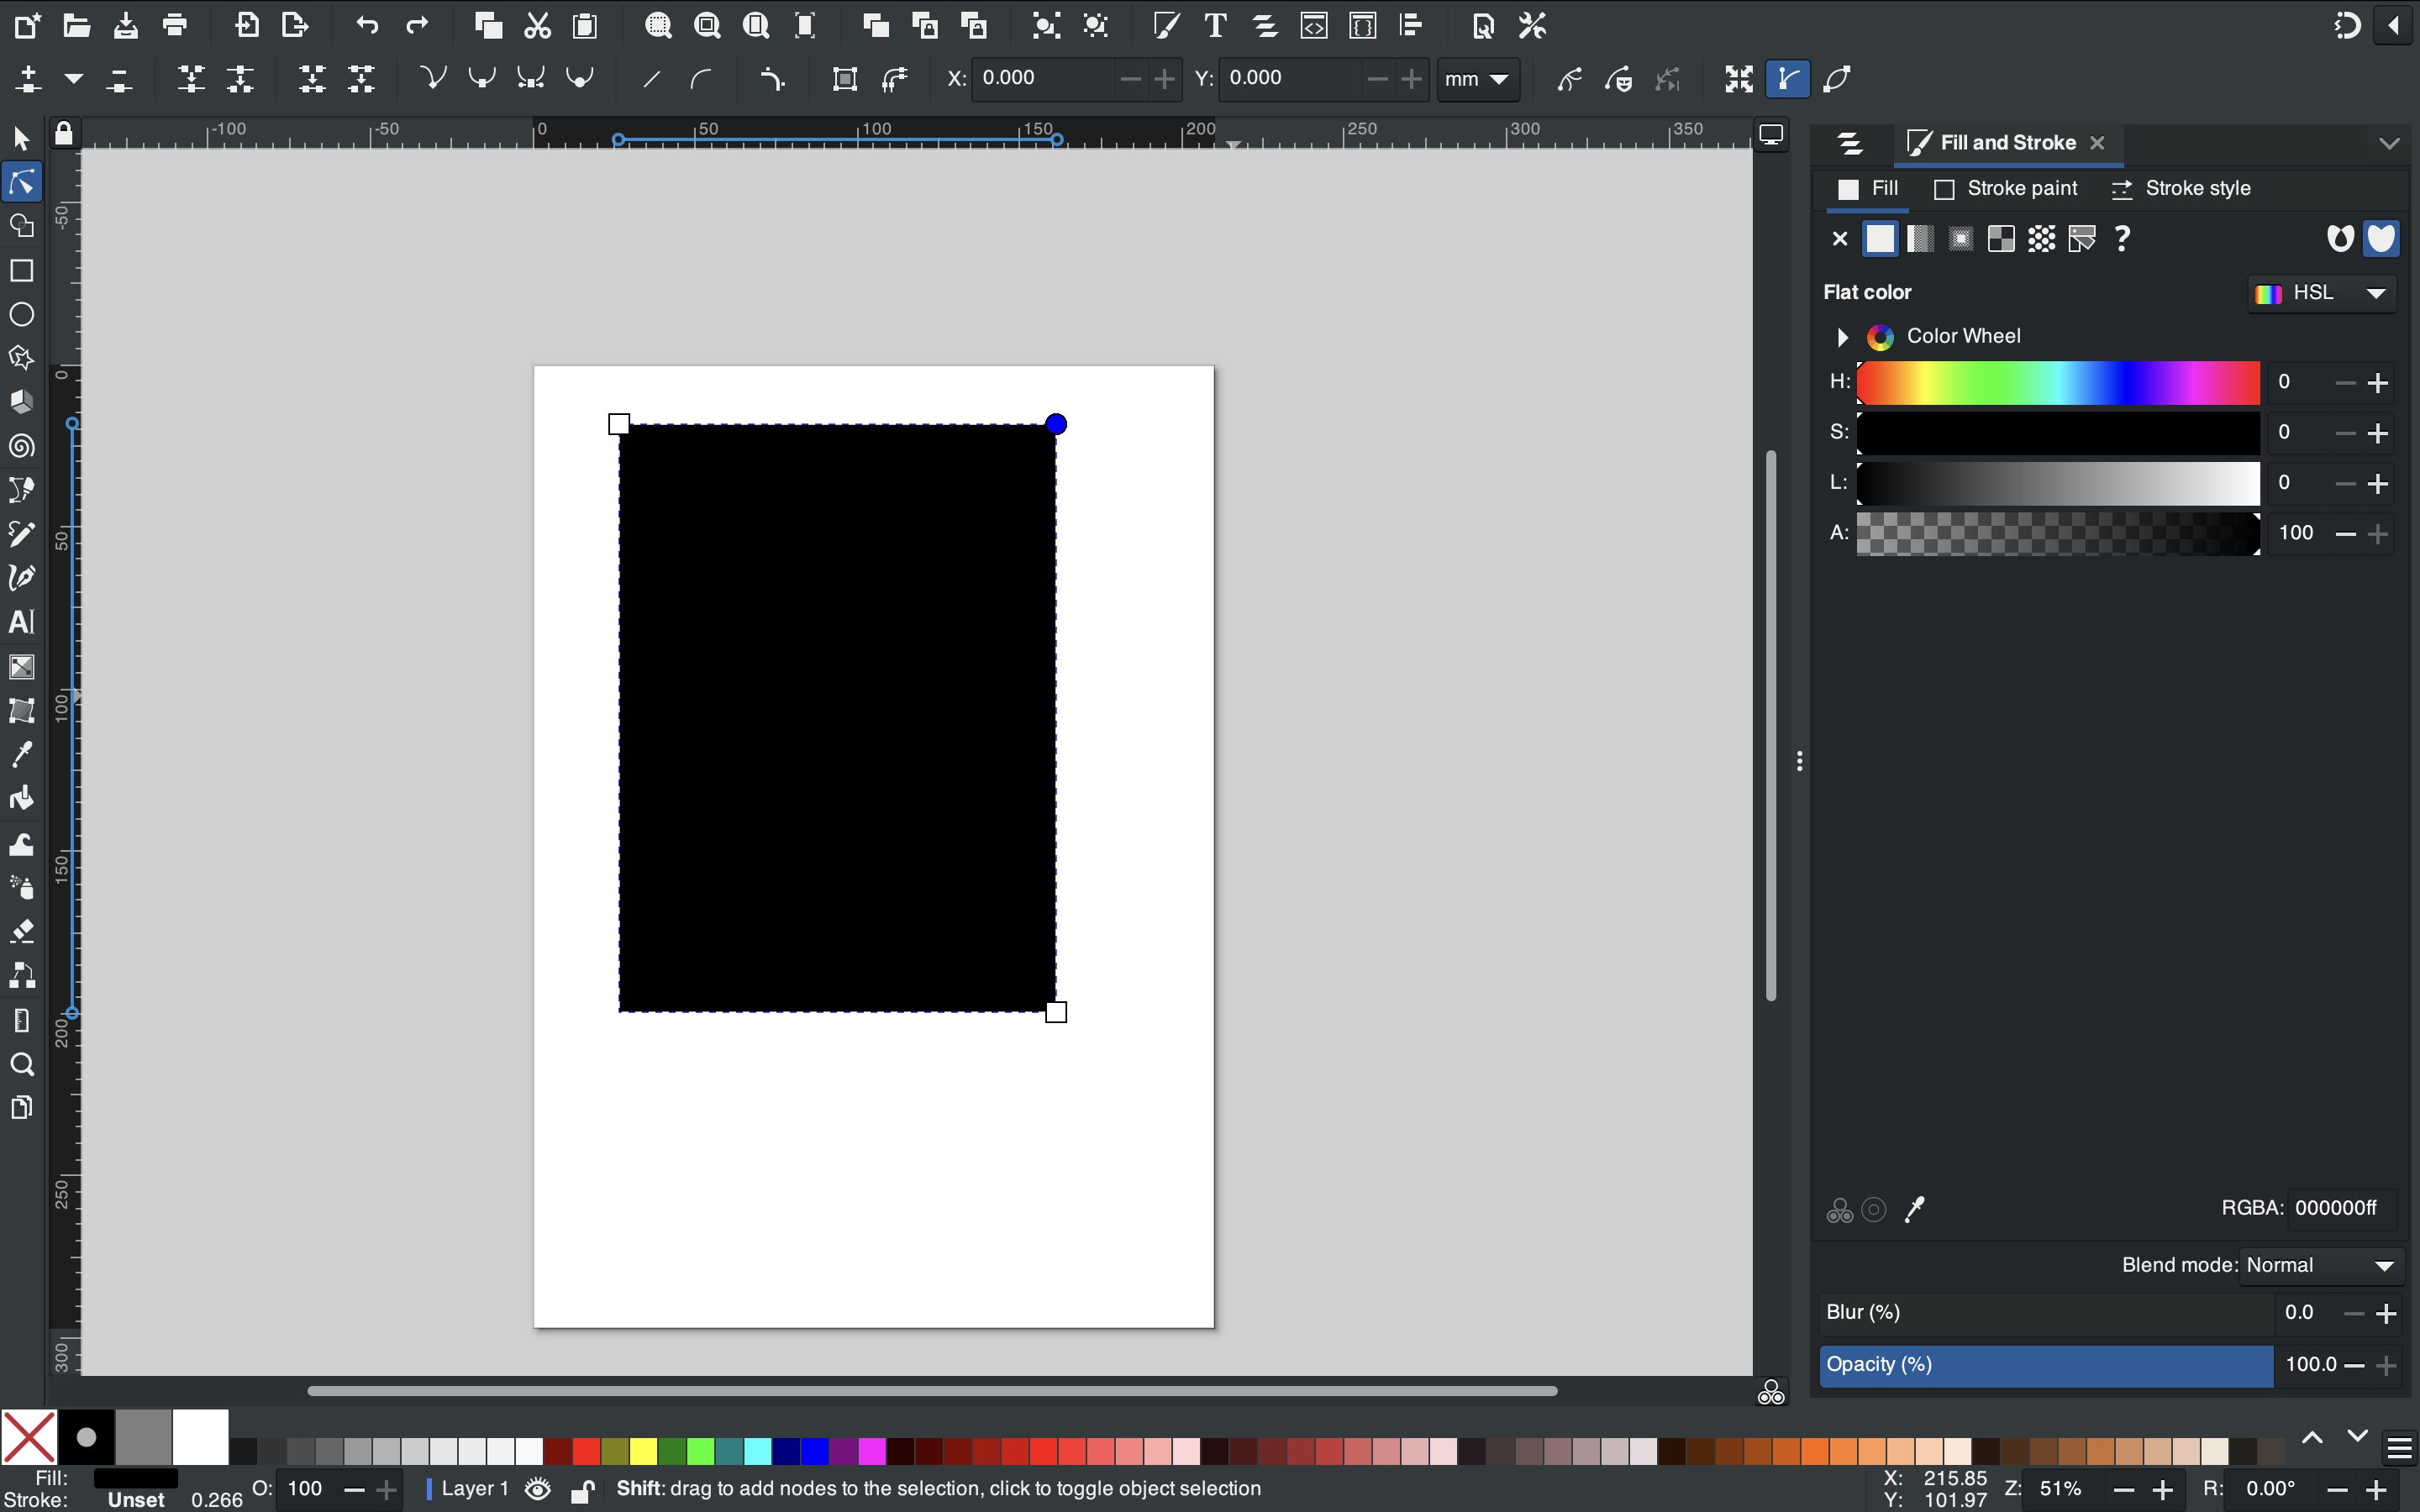The width and height of the screenshot is (2420, 1512).
Task: Select the Selector arrow tool
Action: coord(22,139)
